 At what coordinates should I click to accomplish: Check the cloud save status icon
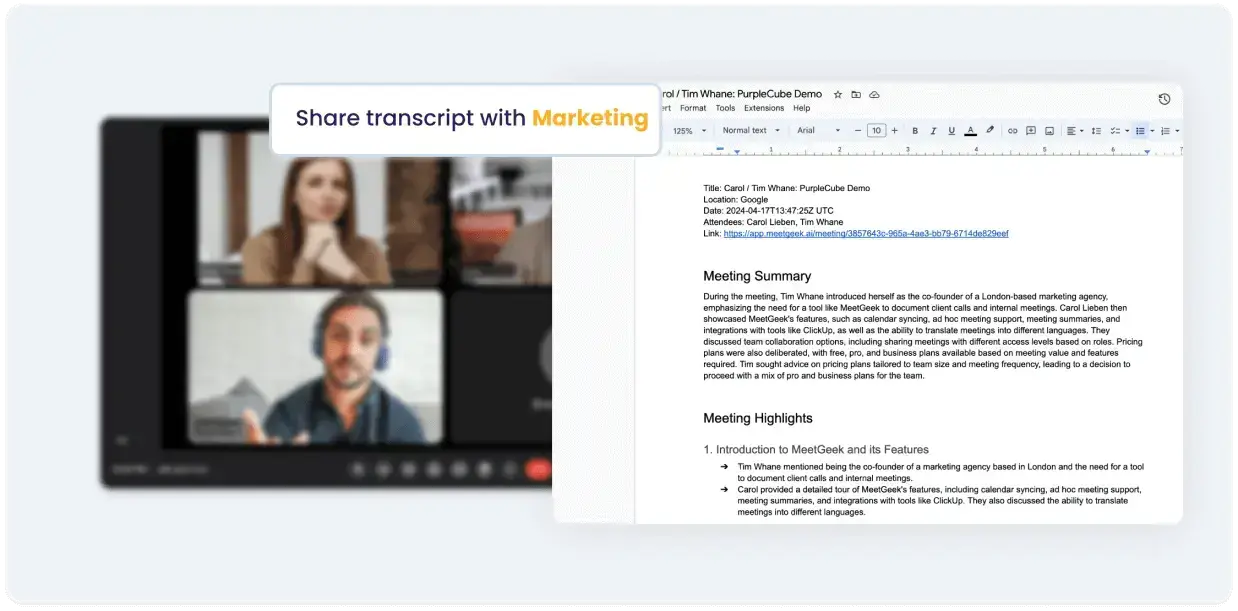coord(874,95)
